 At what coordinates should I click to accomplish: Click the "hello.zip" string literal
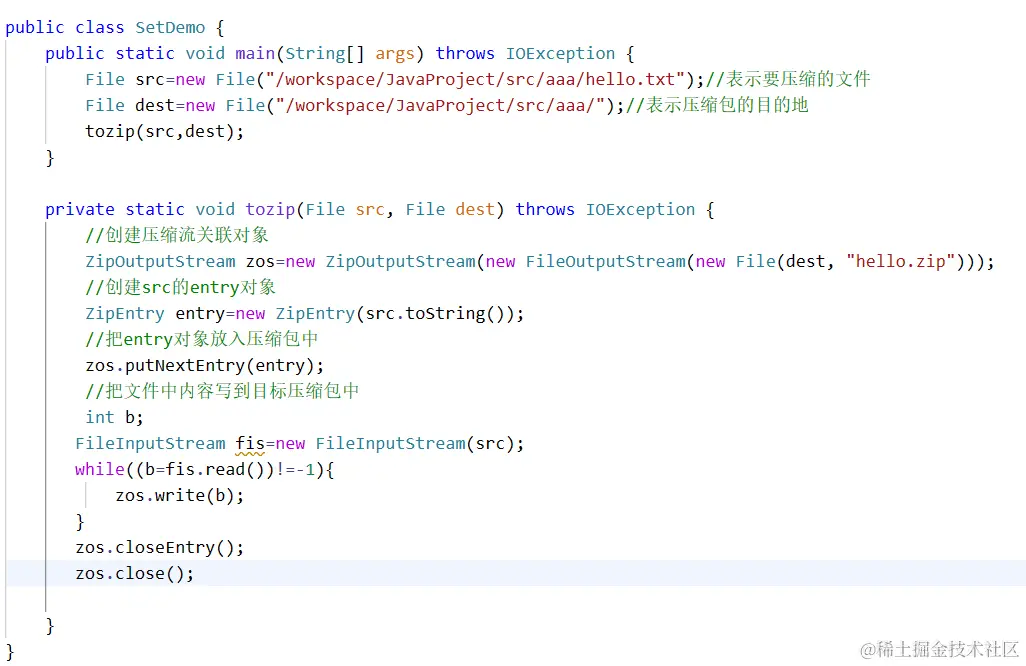900,262
